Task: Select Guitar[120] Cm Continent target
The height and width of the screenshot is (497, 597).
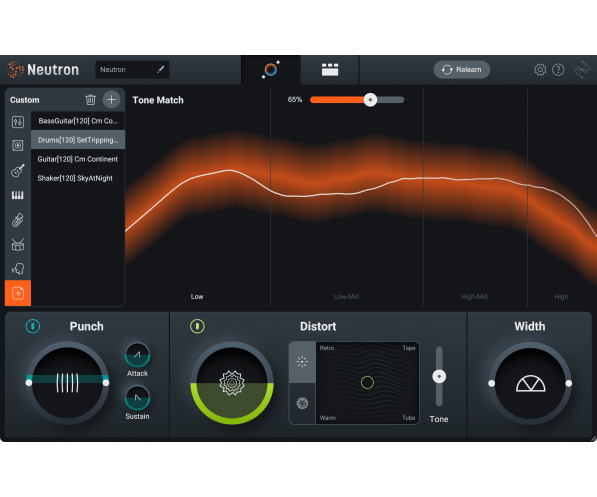Action: (78, 159)
